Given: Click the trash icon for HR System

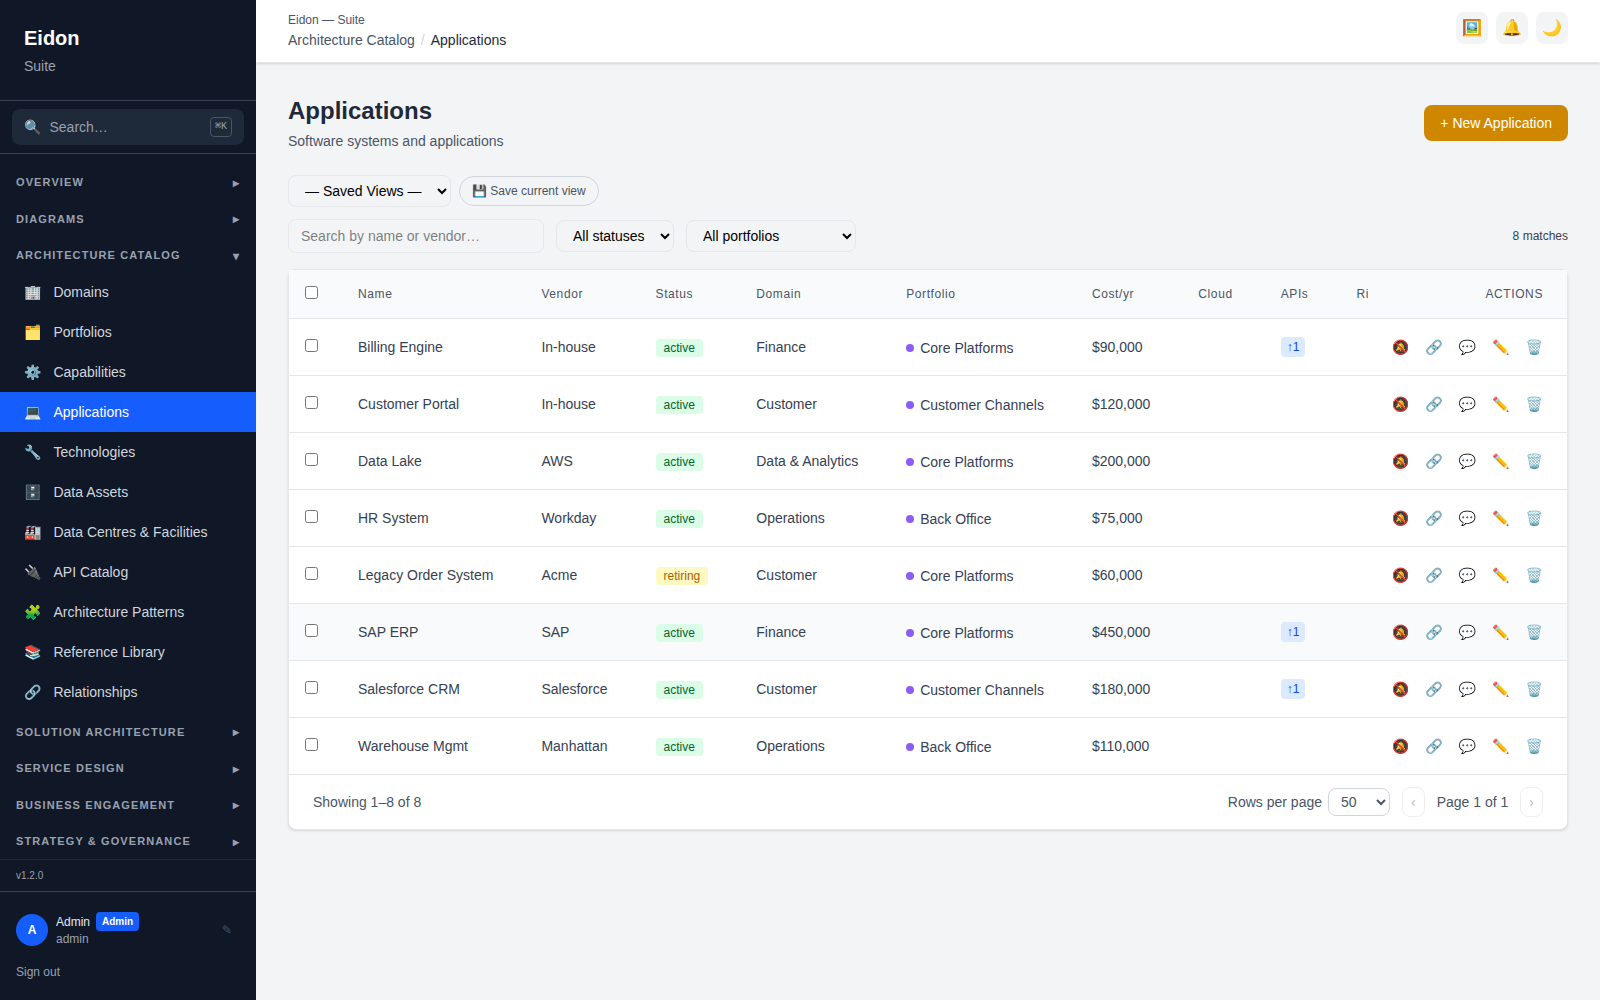Looking at the screenshot, I should point(1534,518).
